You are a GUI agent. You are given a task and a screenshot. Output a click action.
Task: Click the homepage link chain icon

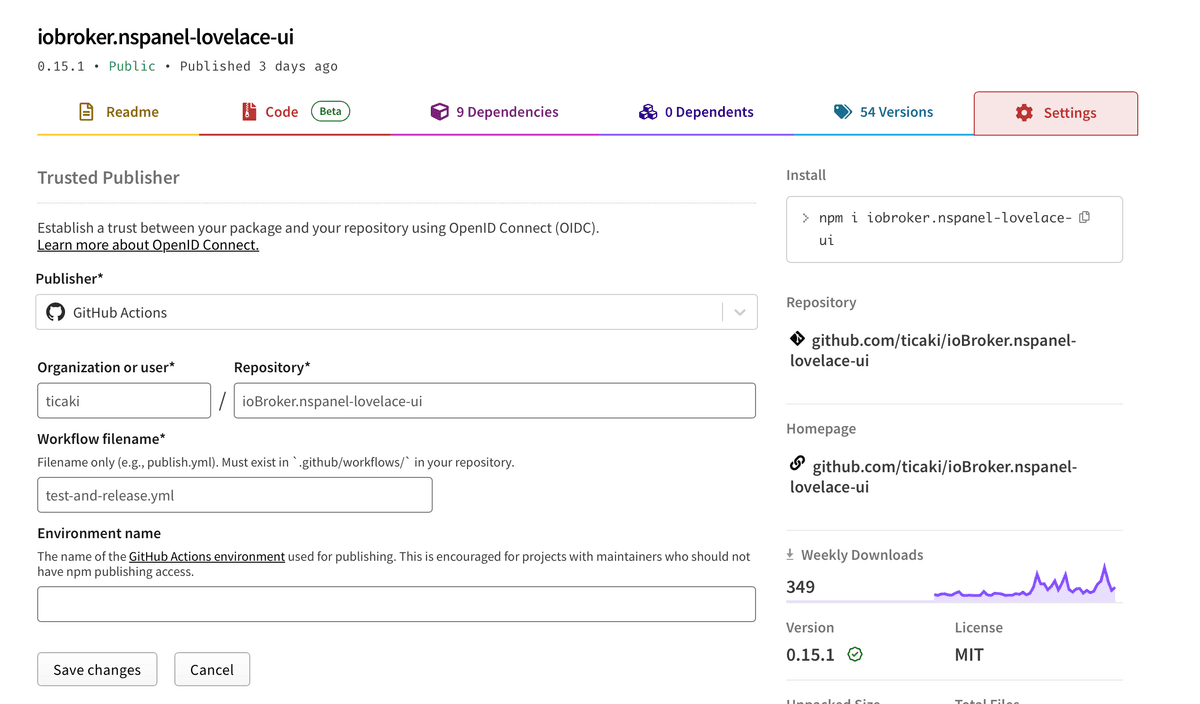coord(797,464)
